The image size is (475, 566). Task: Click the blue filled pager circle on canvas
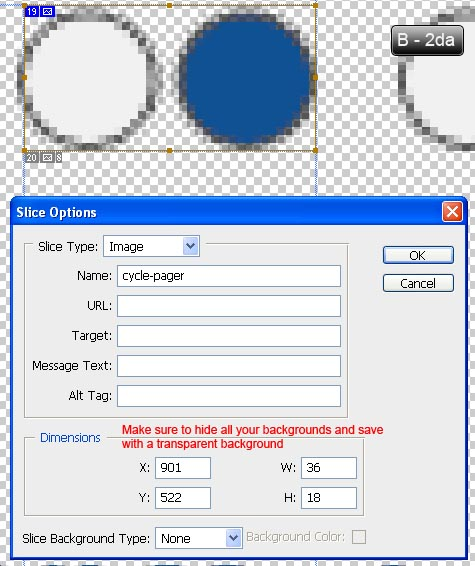246,79
